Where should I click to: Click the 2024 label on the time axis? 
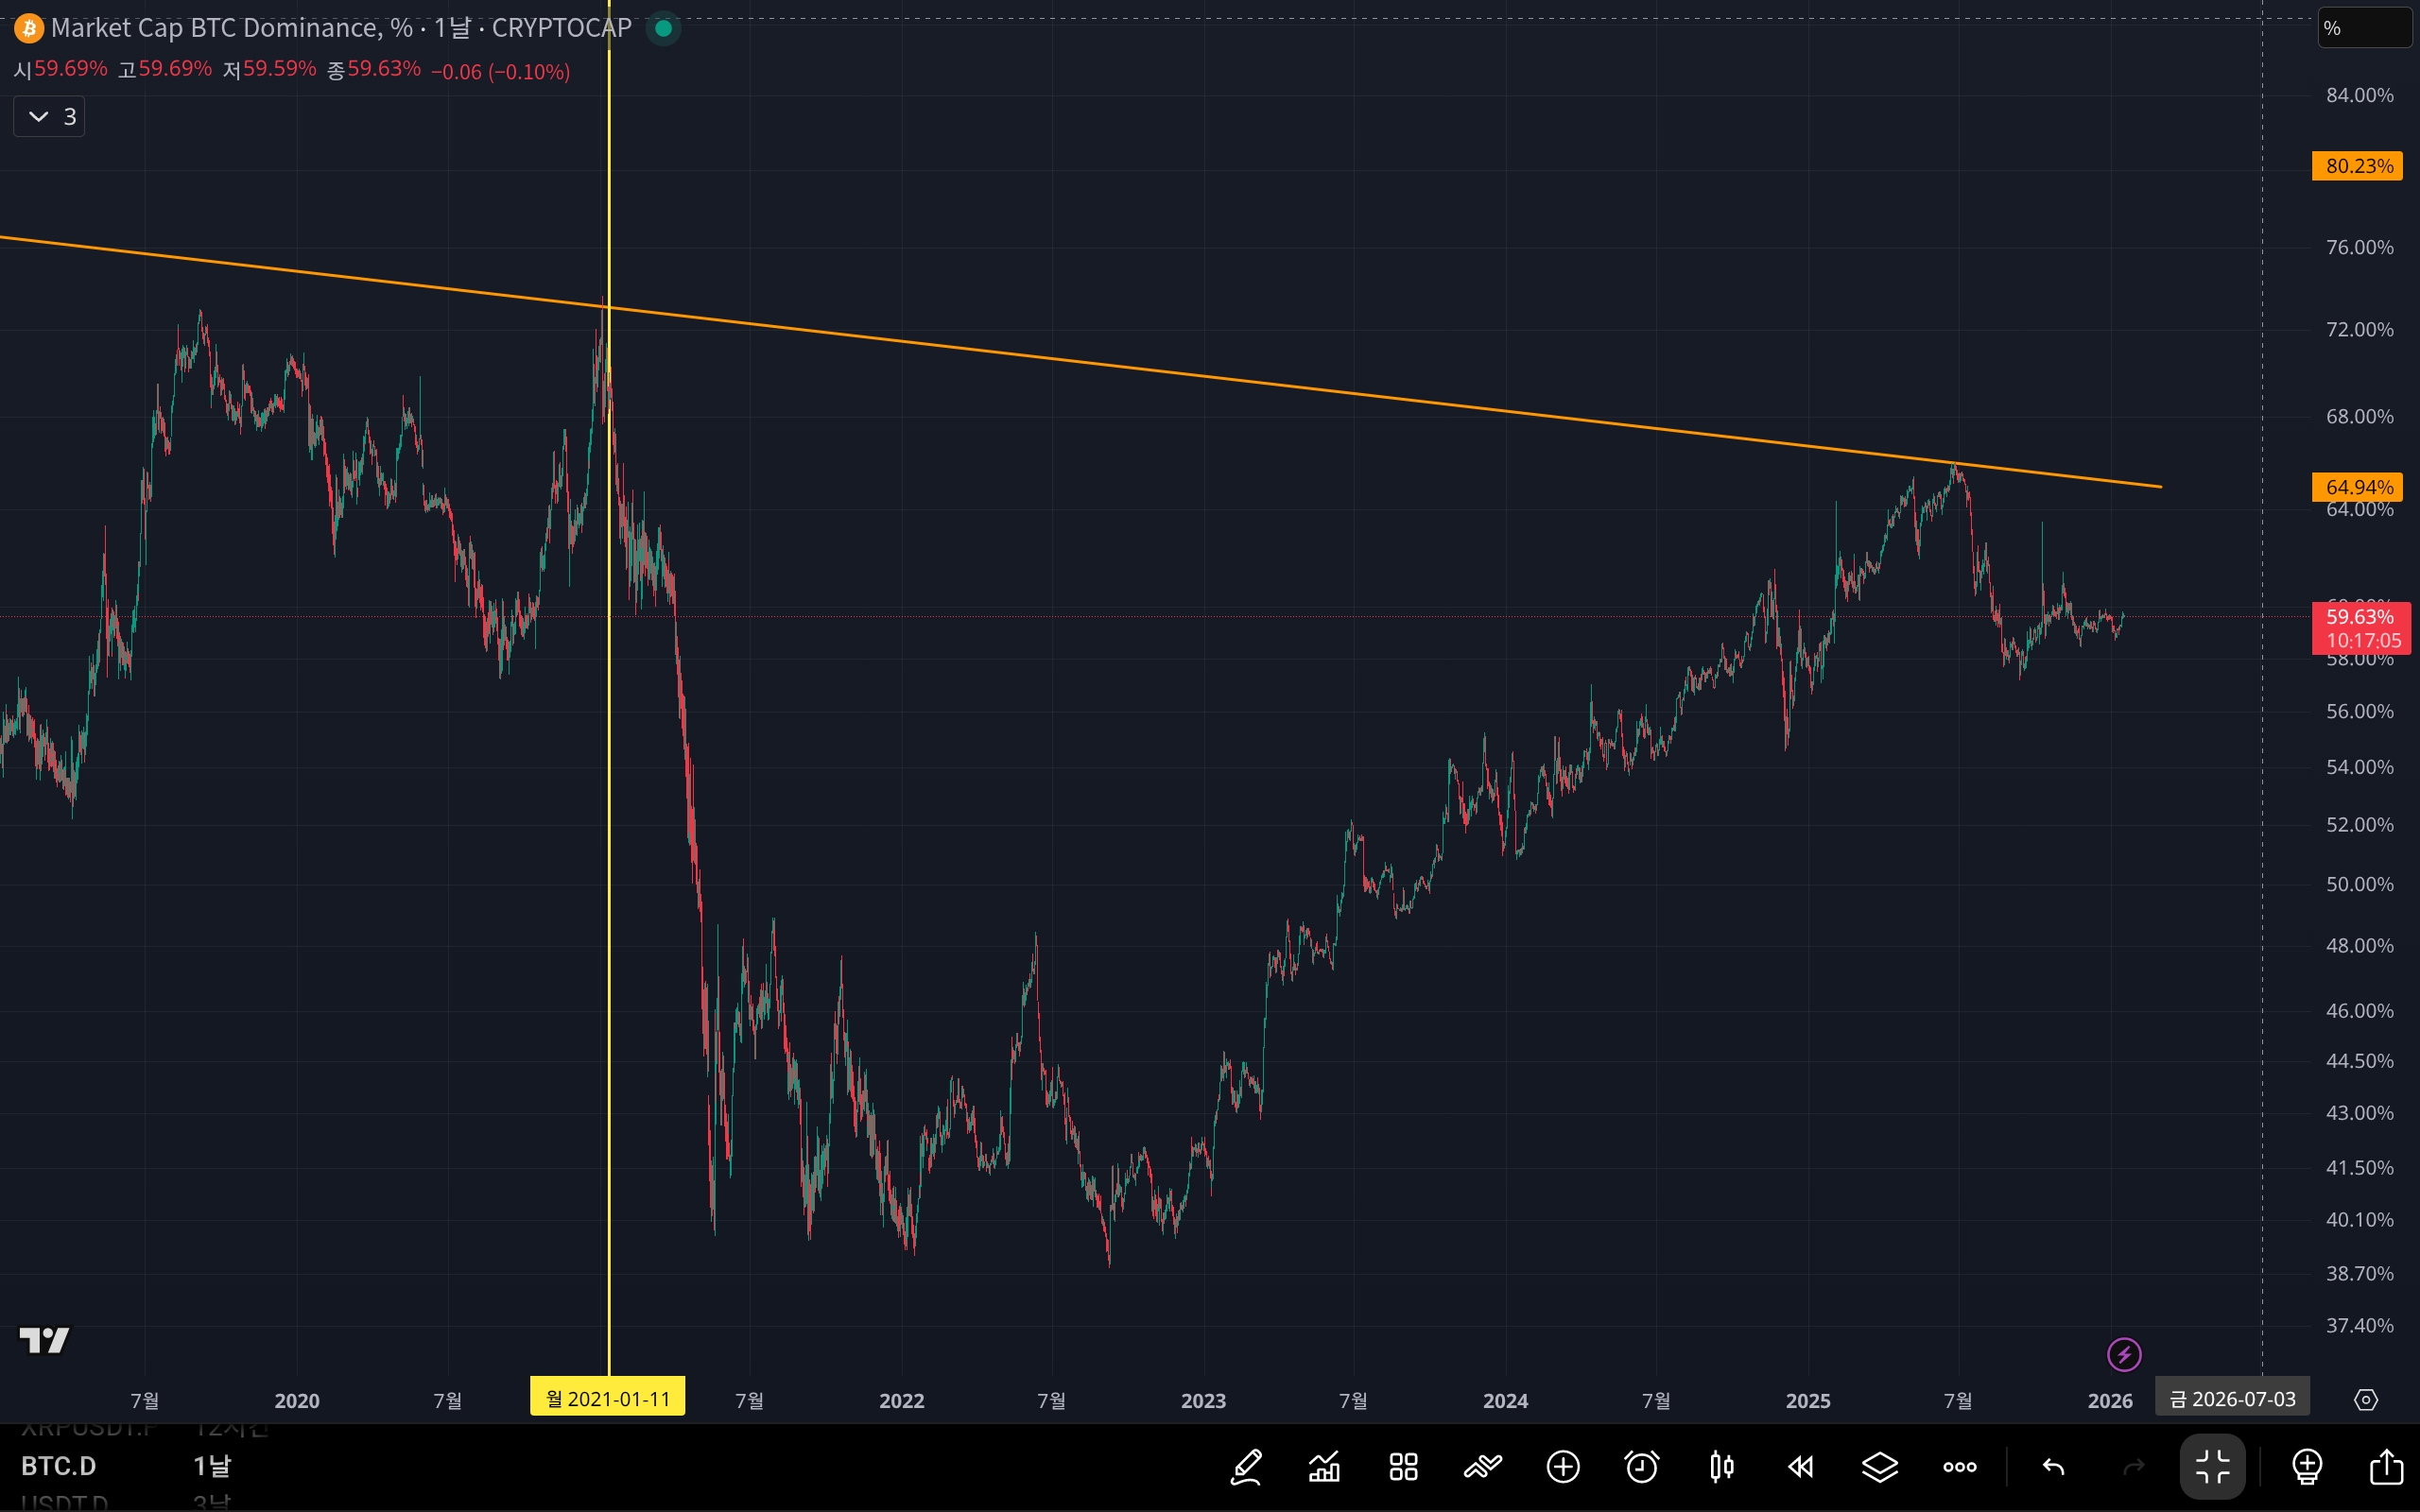[1505, 1401]
